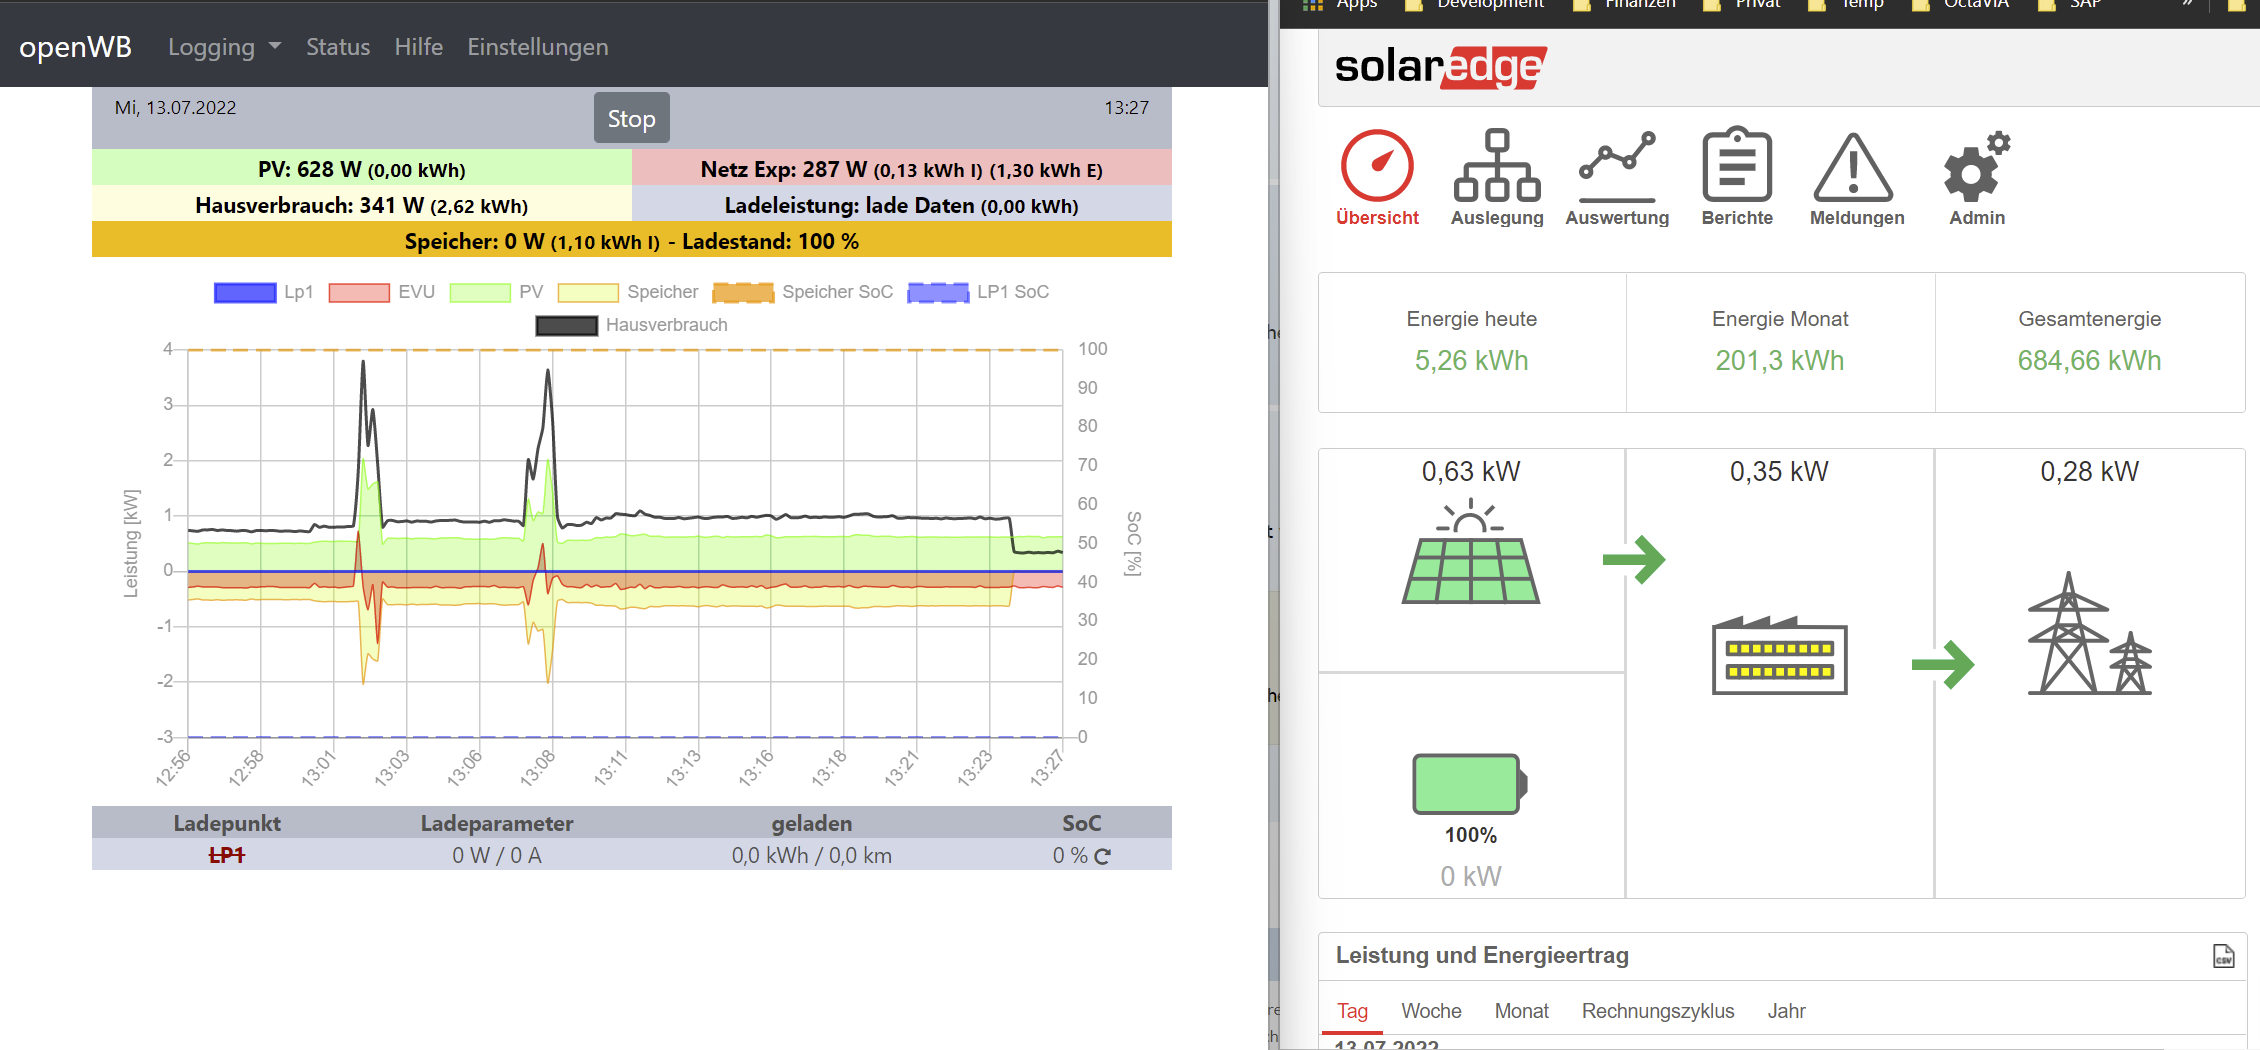2260x1050 pixels.
Task: Click the 0,35 kW consumption value
Action: coord(1779,471)
